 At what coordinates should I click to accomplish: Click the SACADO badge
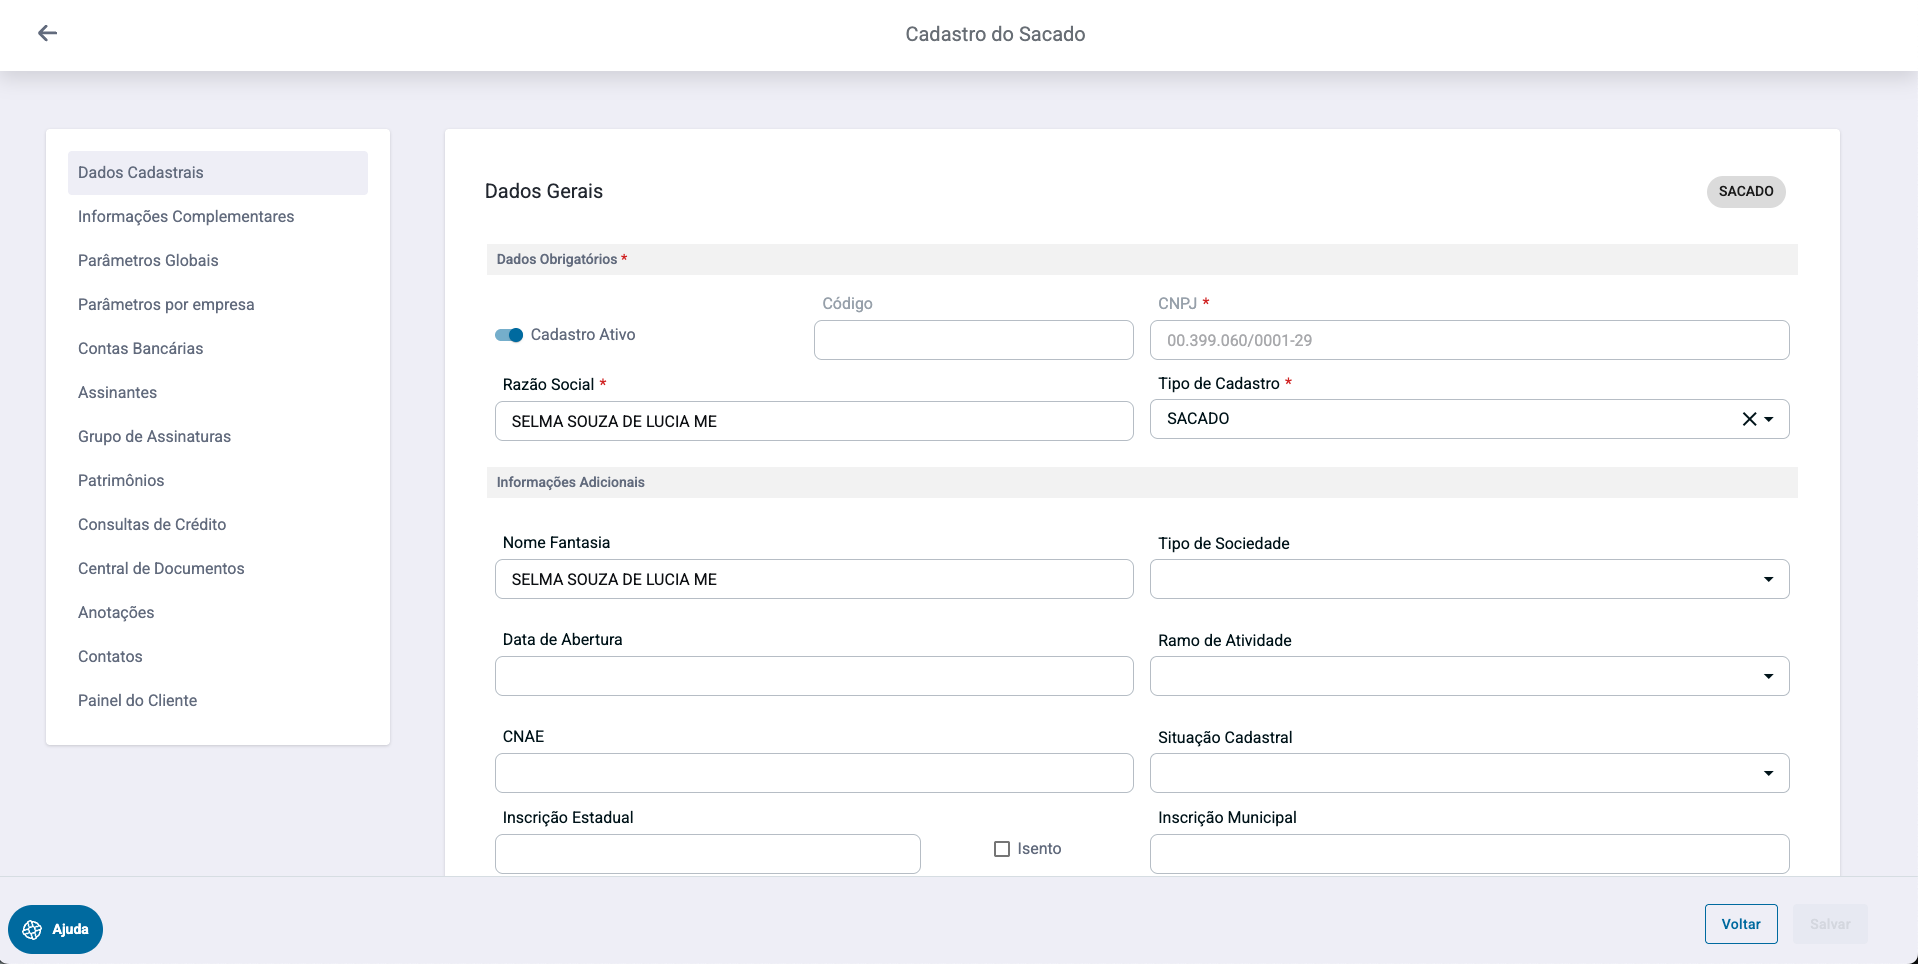click(1745, 191)
